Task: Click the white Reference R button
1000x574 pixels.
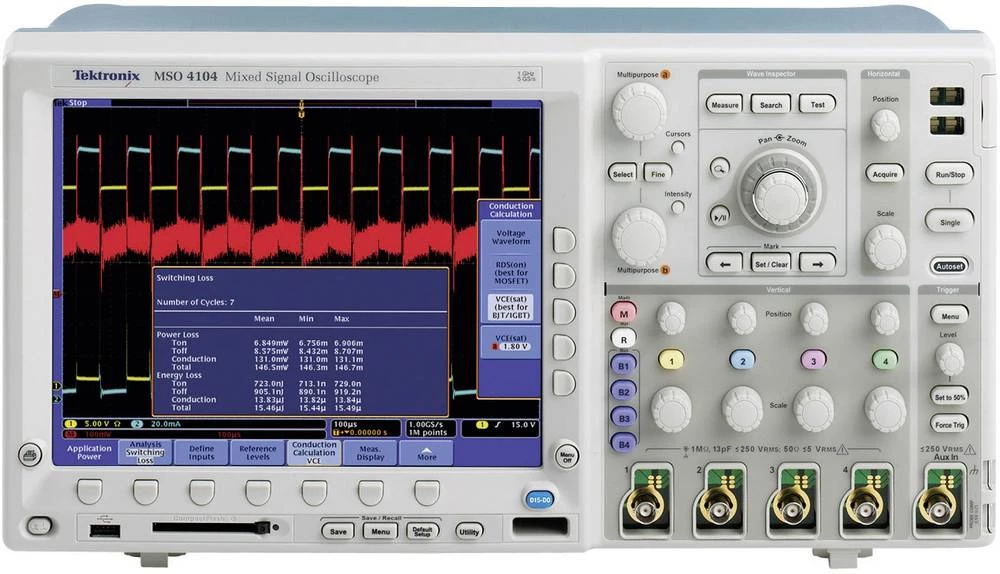Action: click(x=624, y=339)
